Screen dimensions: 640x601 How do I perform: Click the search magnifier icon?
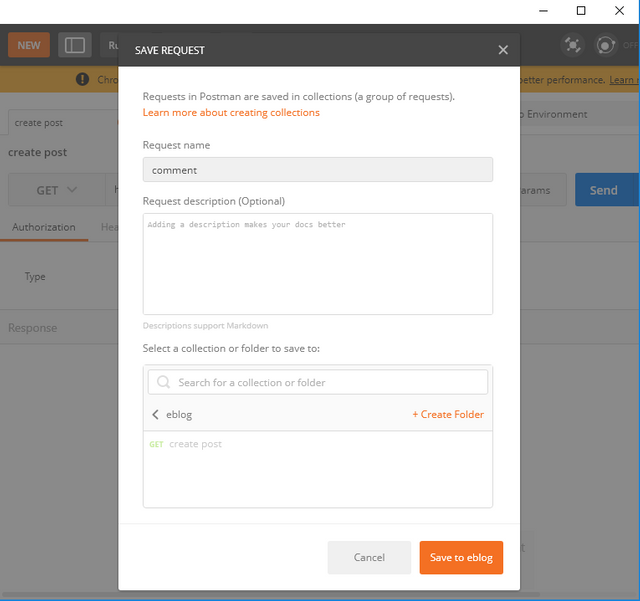click(164, 382)
